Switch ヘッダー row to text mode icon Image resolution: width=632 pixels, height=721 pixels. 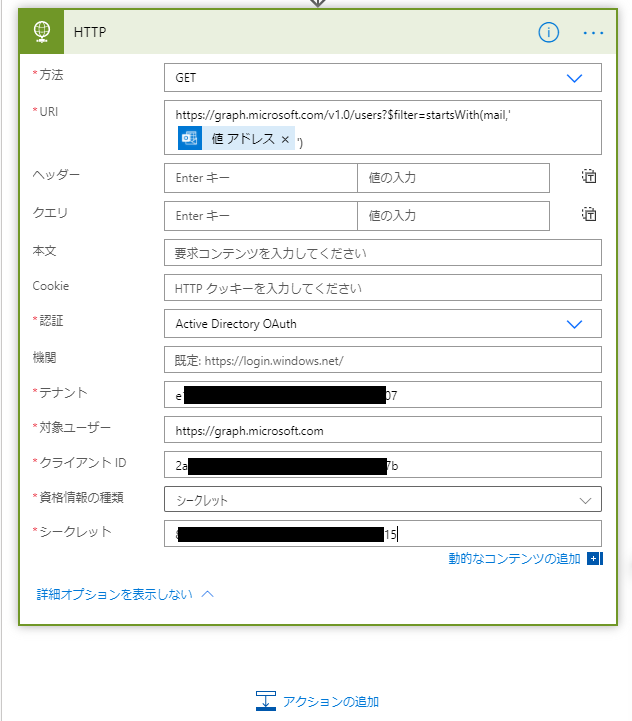click(589, 176)
